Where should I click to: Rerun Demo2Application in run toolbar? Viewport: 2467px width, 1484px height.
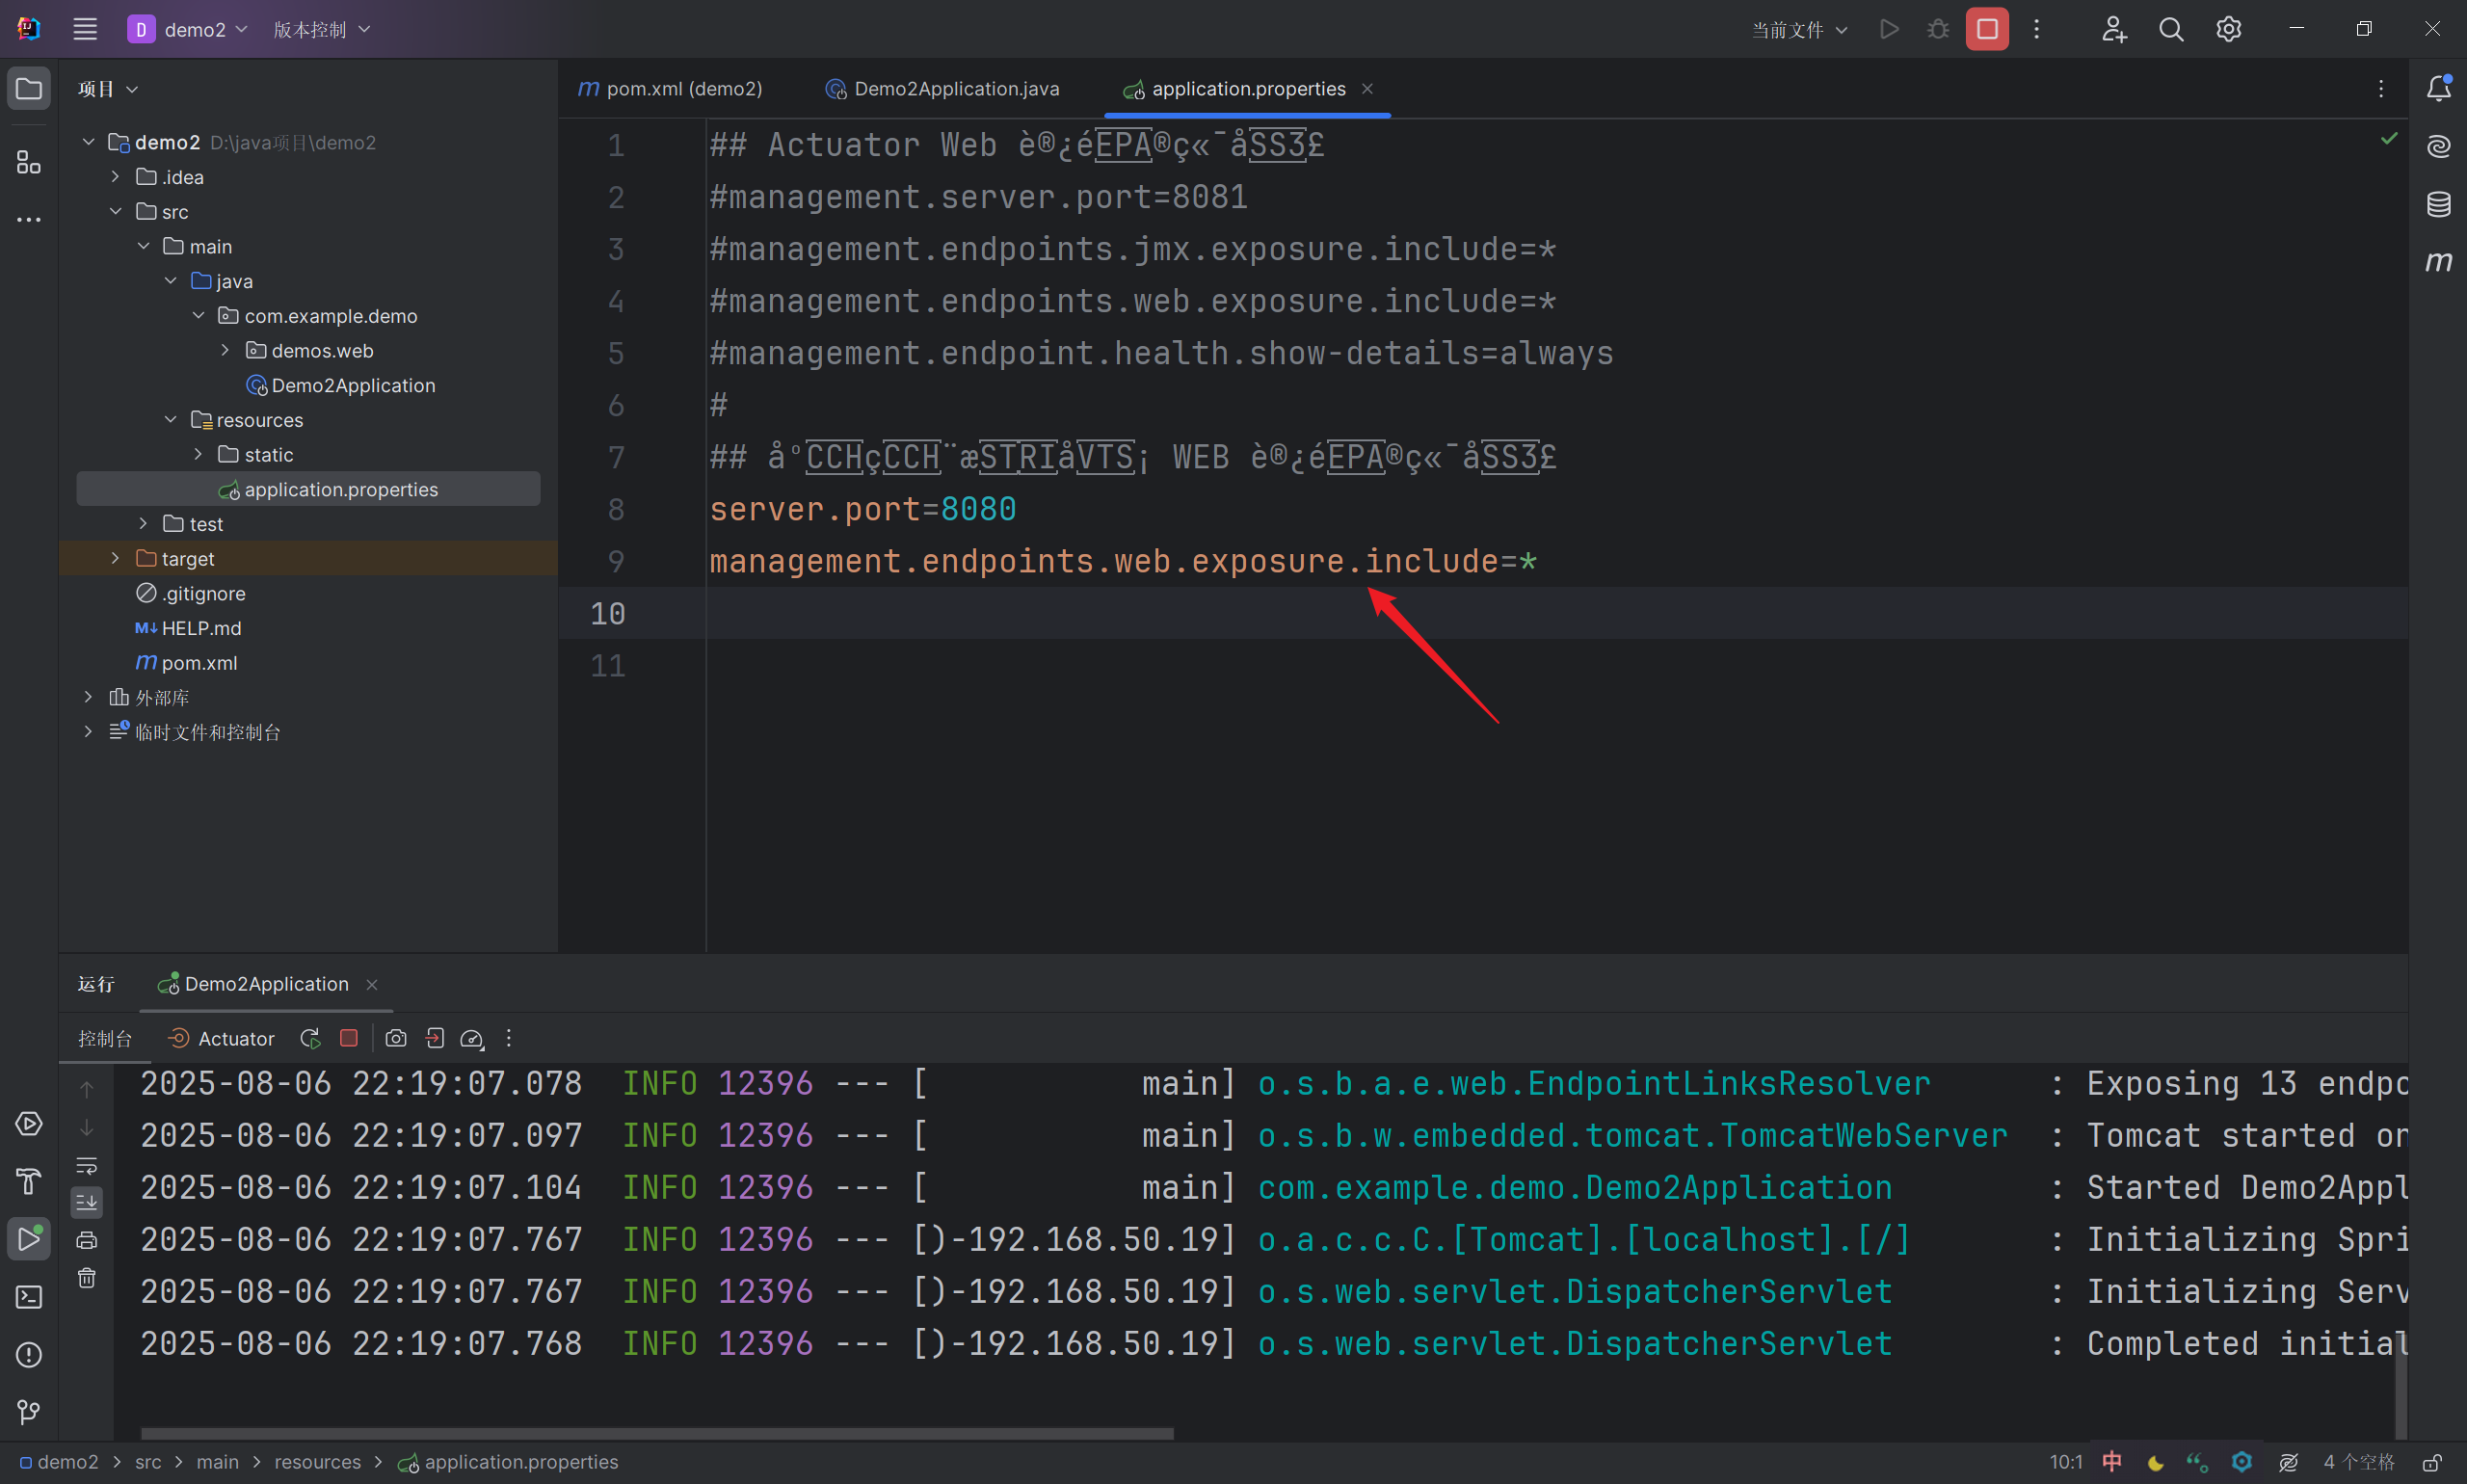point(310,1038)
